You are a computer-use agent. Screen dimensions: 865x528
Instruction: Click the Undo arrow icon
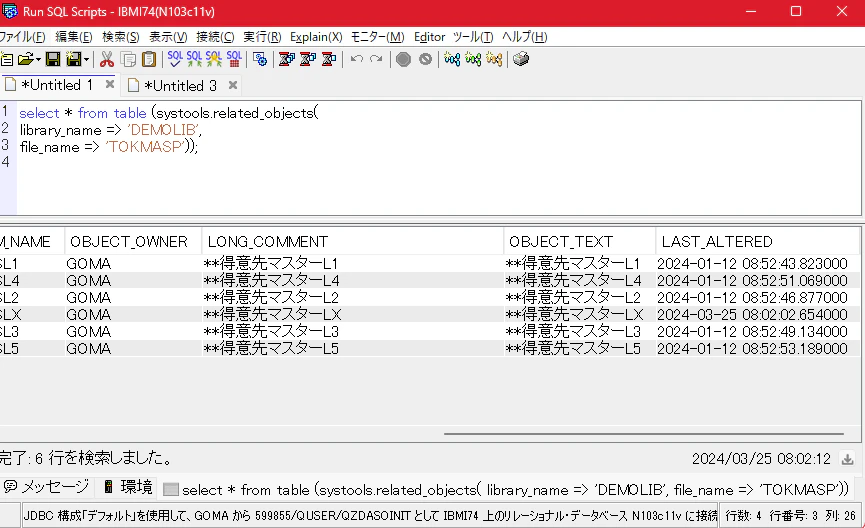point(356,59)
